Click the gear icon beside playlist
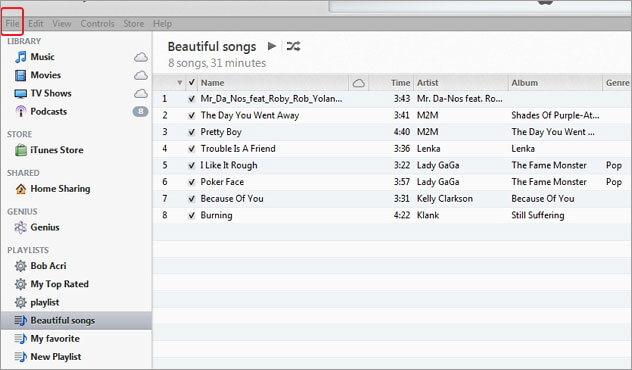 [x=21, y=302]
